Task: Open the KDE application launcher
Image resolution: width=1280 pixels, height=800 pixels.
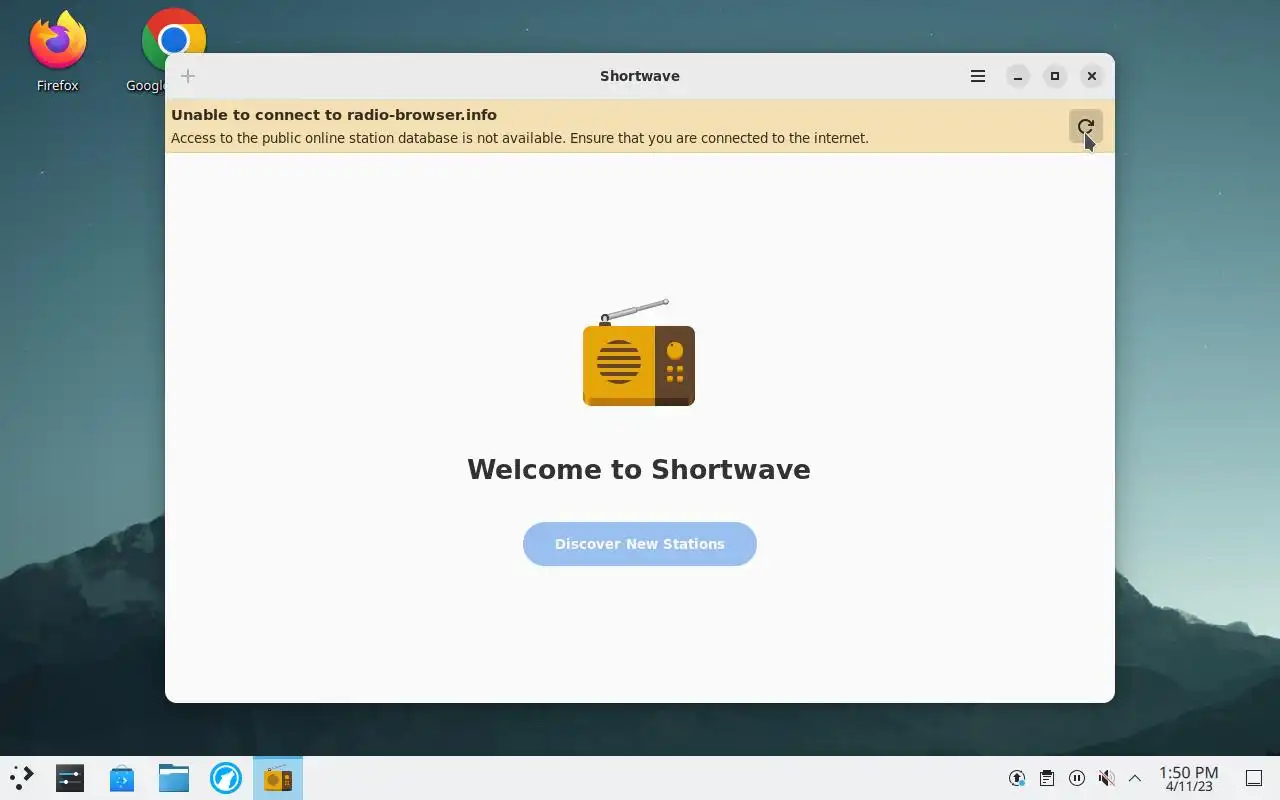Action: (x=22, y=778)
